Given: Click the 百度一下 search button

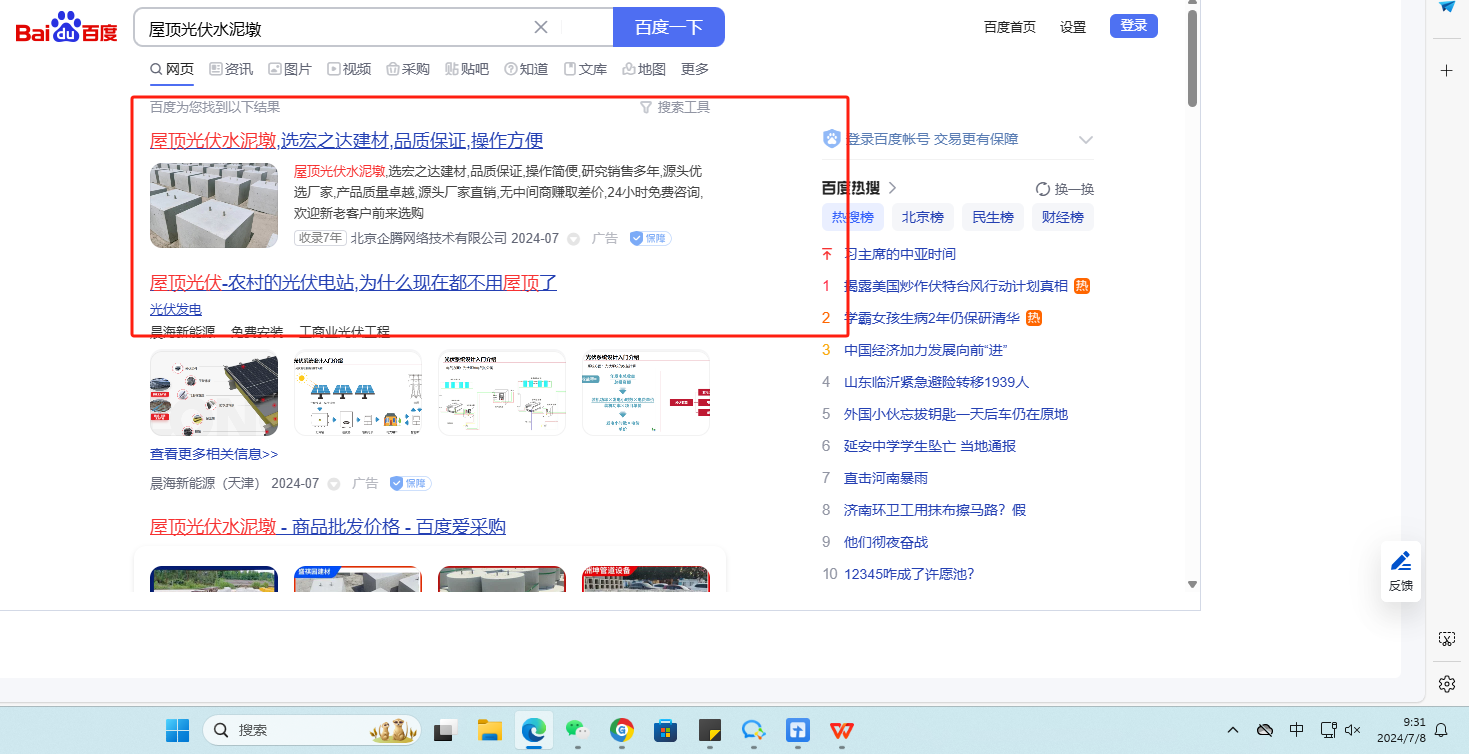Looking at the screenshot, I should pos(668,27).
